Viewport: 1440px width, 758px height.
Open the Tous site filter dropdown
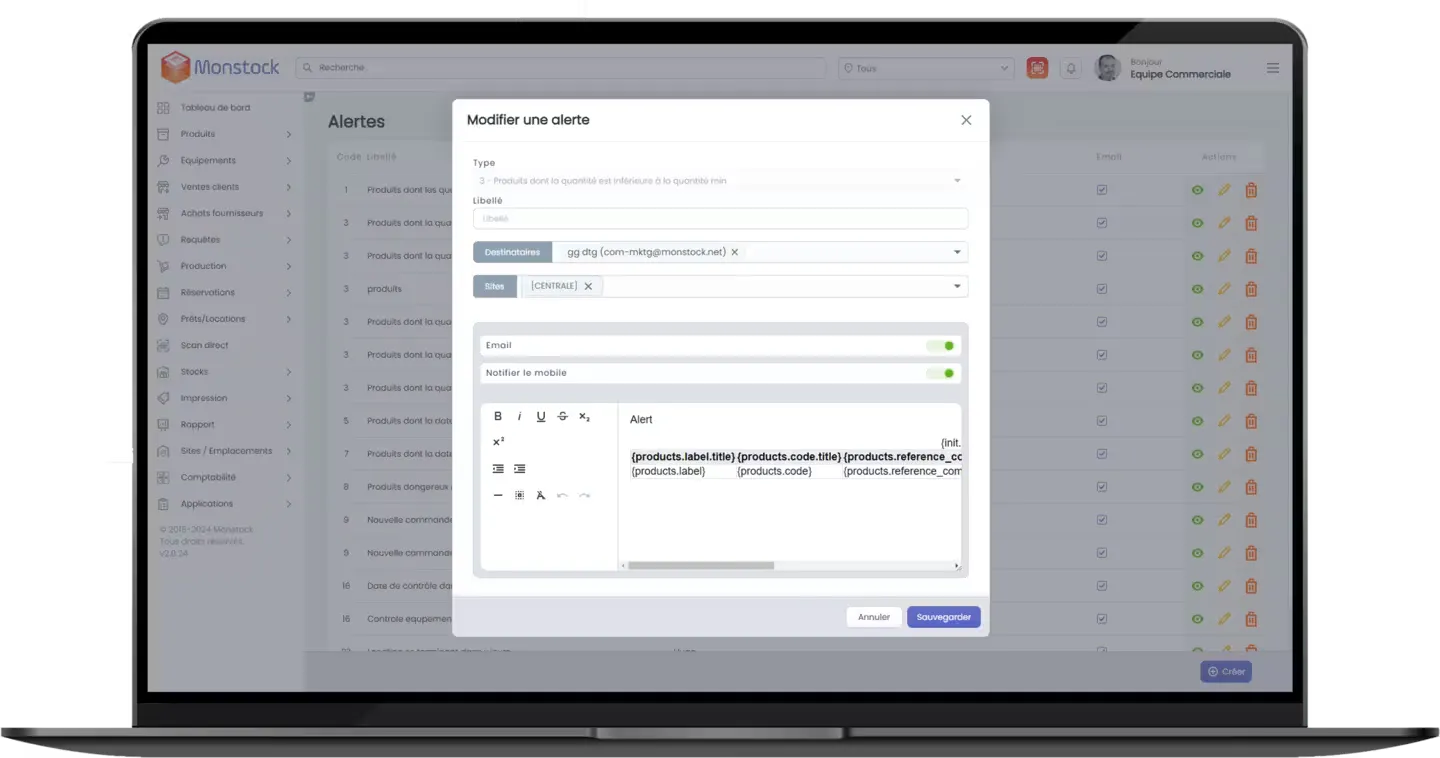[x=925, y=68]
